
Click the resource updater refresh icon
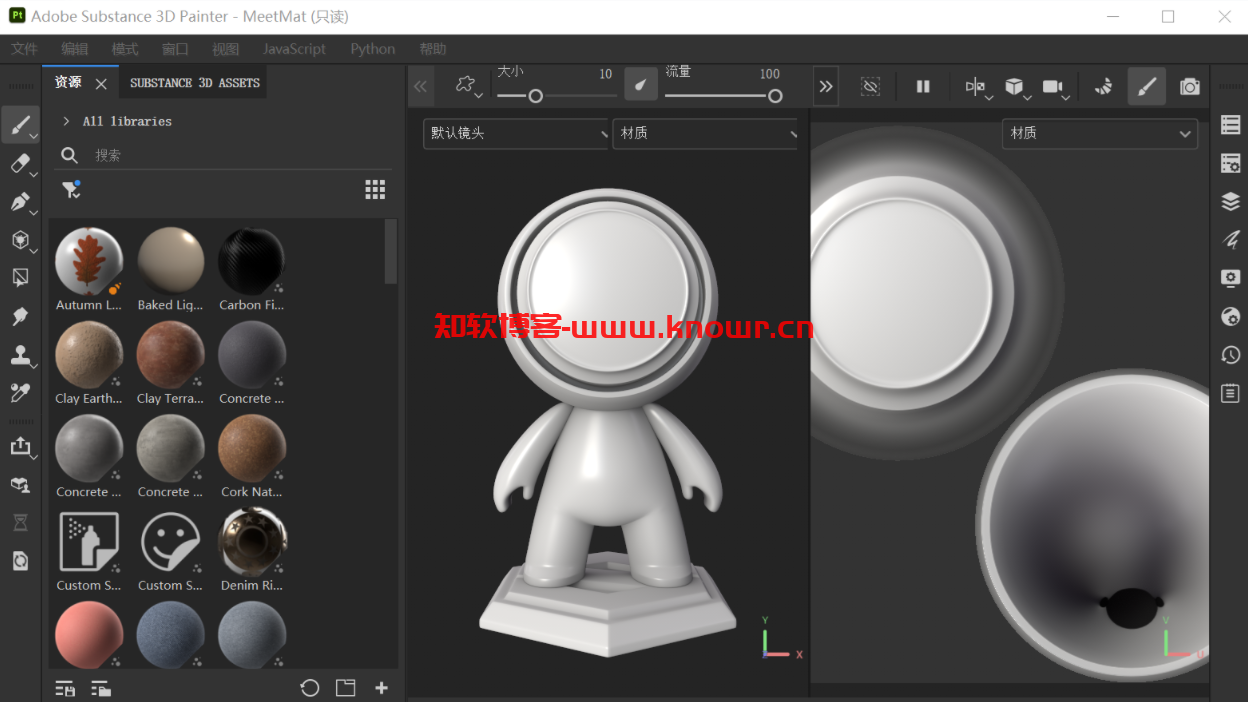pyautogui.click(x=20, y=561)
